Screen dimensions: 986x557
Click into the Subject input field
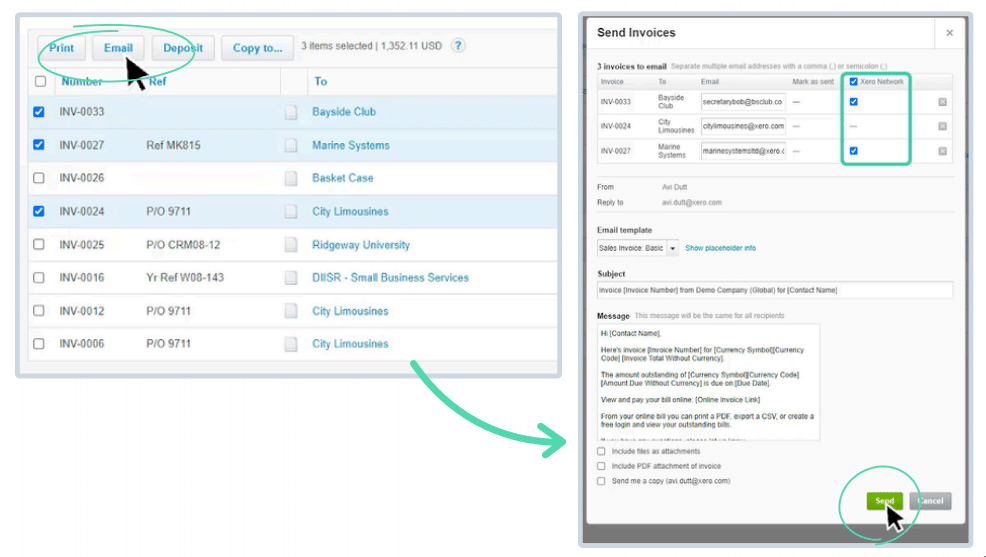click(x=775, y=290)
